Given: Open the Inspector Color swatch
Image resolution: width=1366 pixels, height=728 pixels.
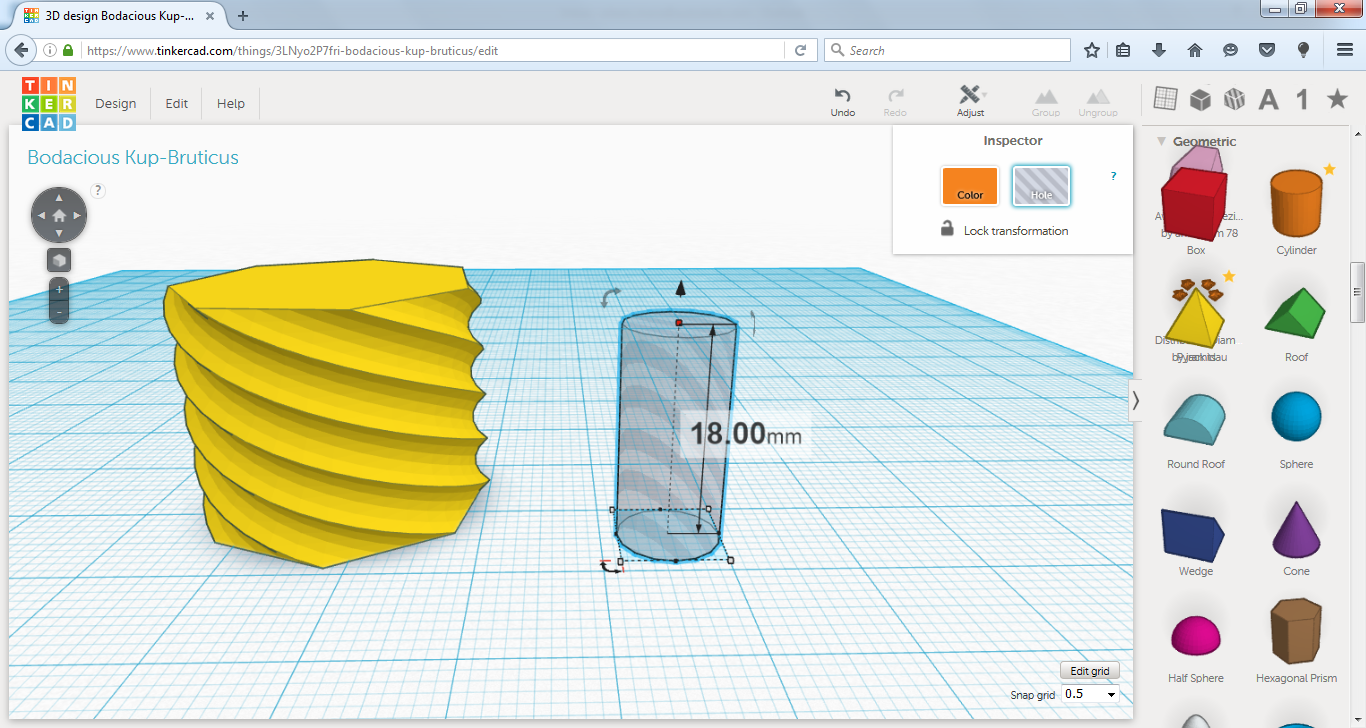Looking at the screenshot, I should click(969, 186).
